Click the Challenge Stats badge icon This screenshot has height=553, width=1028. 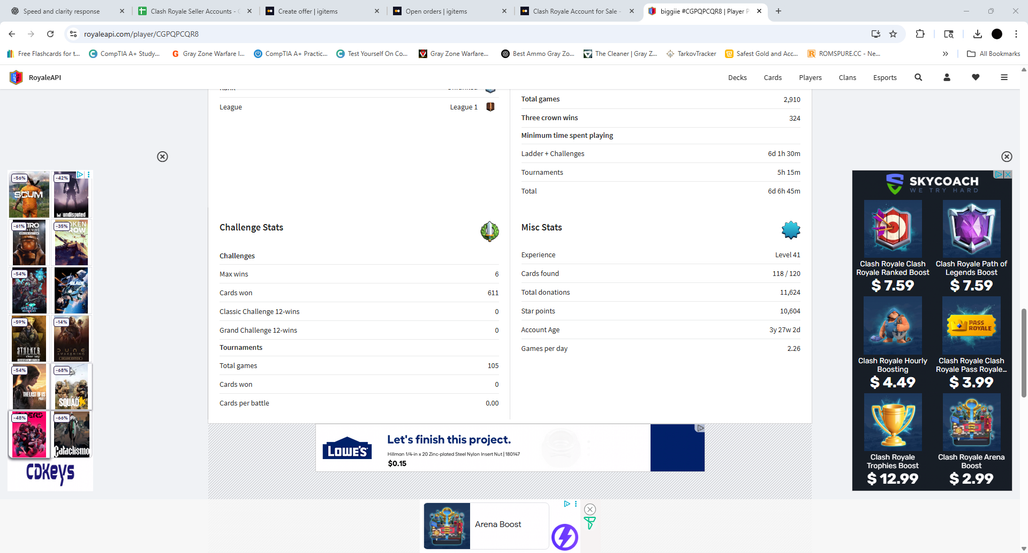coord(489,231)
